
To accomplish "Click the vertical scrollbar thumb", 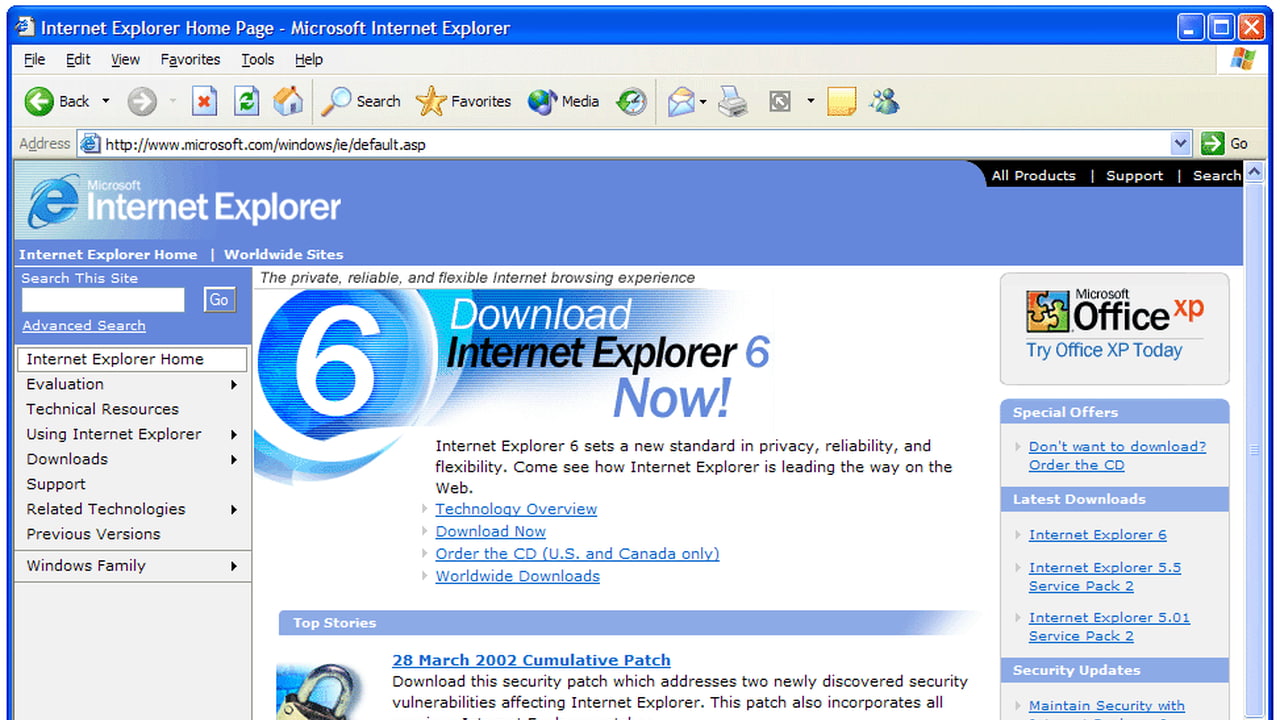I will (1255, 450).
